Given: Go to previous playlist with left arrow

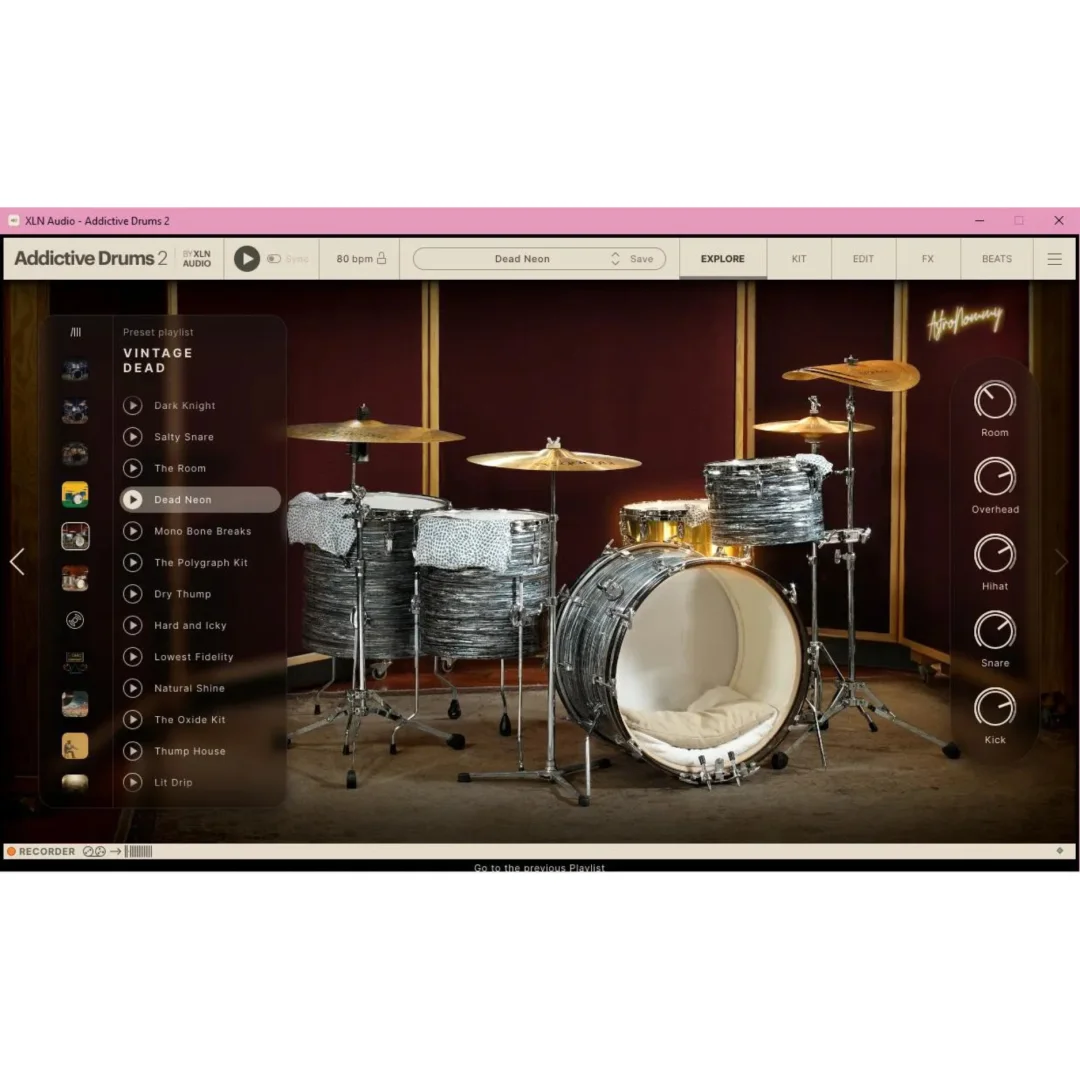Looking at the screenshot, I should pos(17,562).
